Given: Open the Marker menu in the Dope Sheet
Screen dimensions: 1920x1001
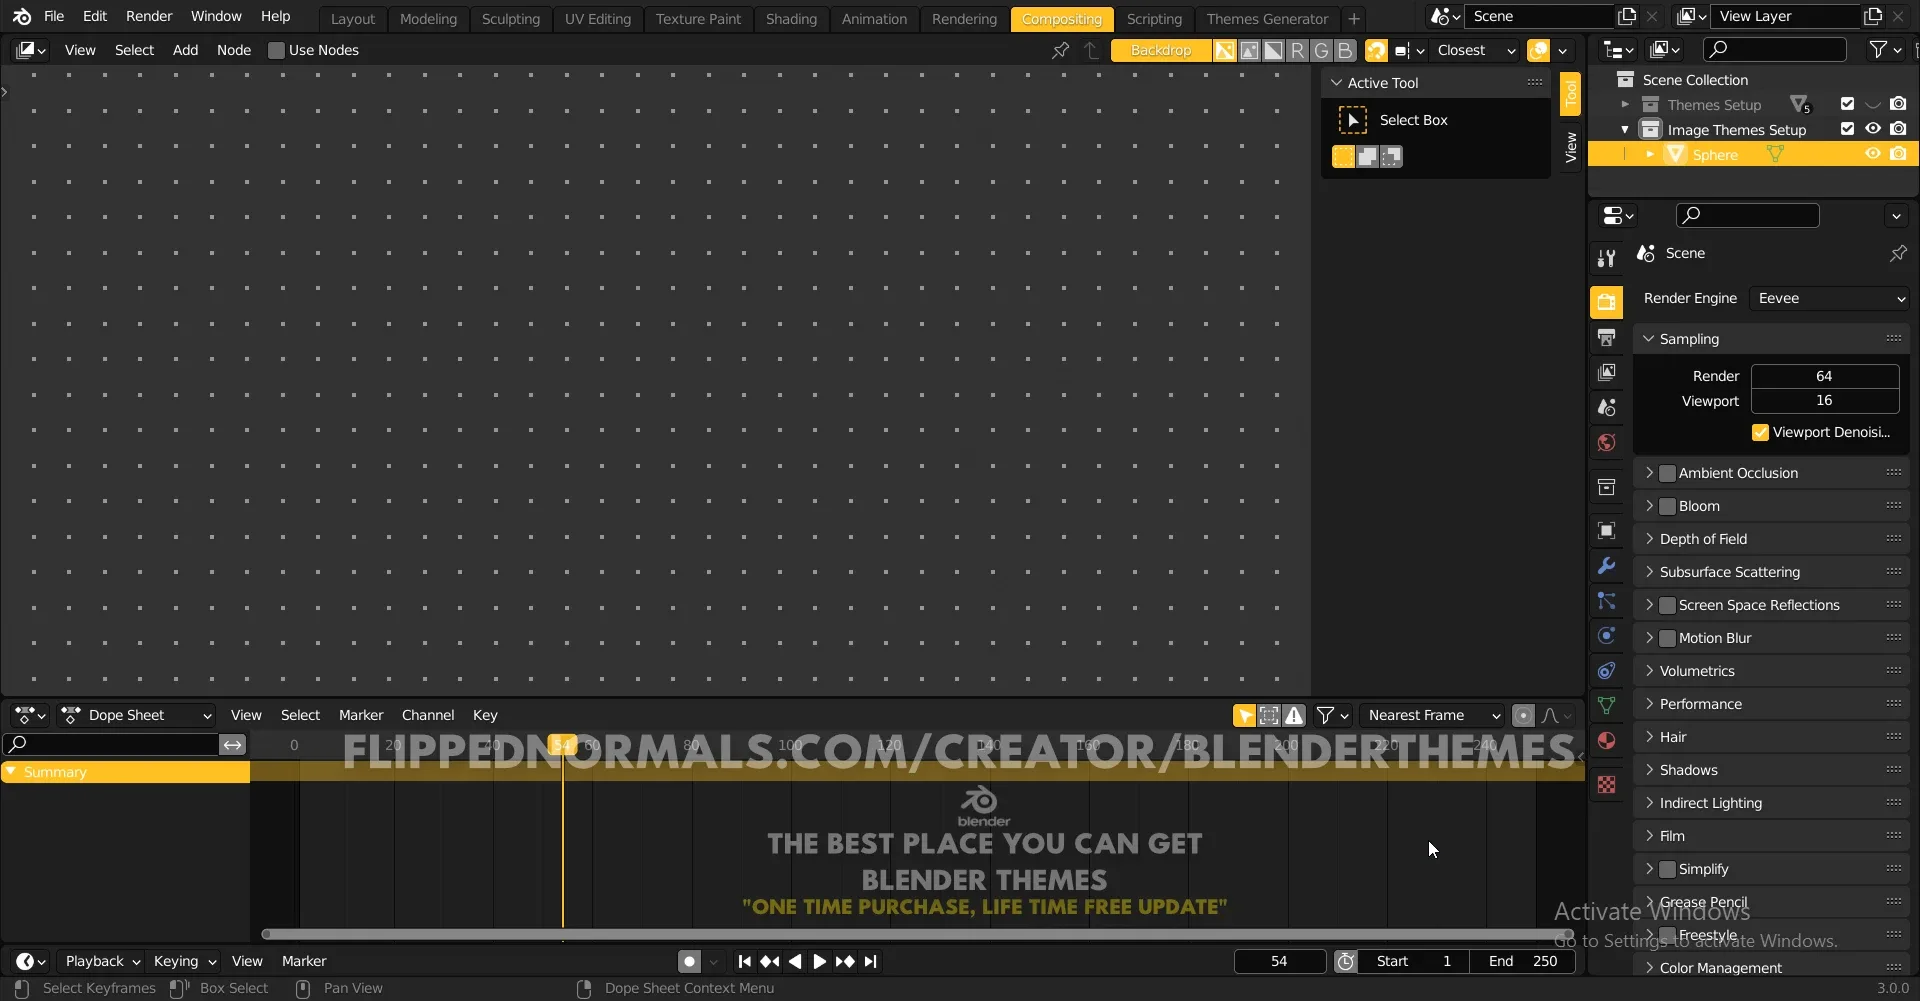Looking at the screenshot, I should [361, 714].
